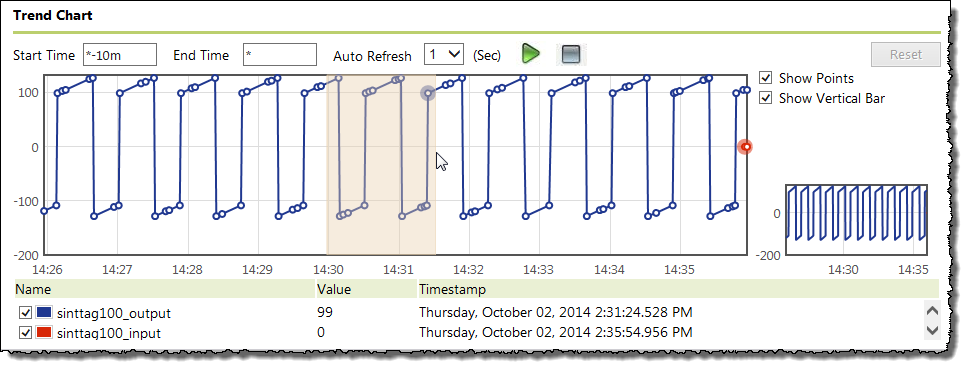
Task: Click the End Time input field
Action: (280, 54)
